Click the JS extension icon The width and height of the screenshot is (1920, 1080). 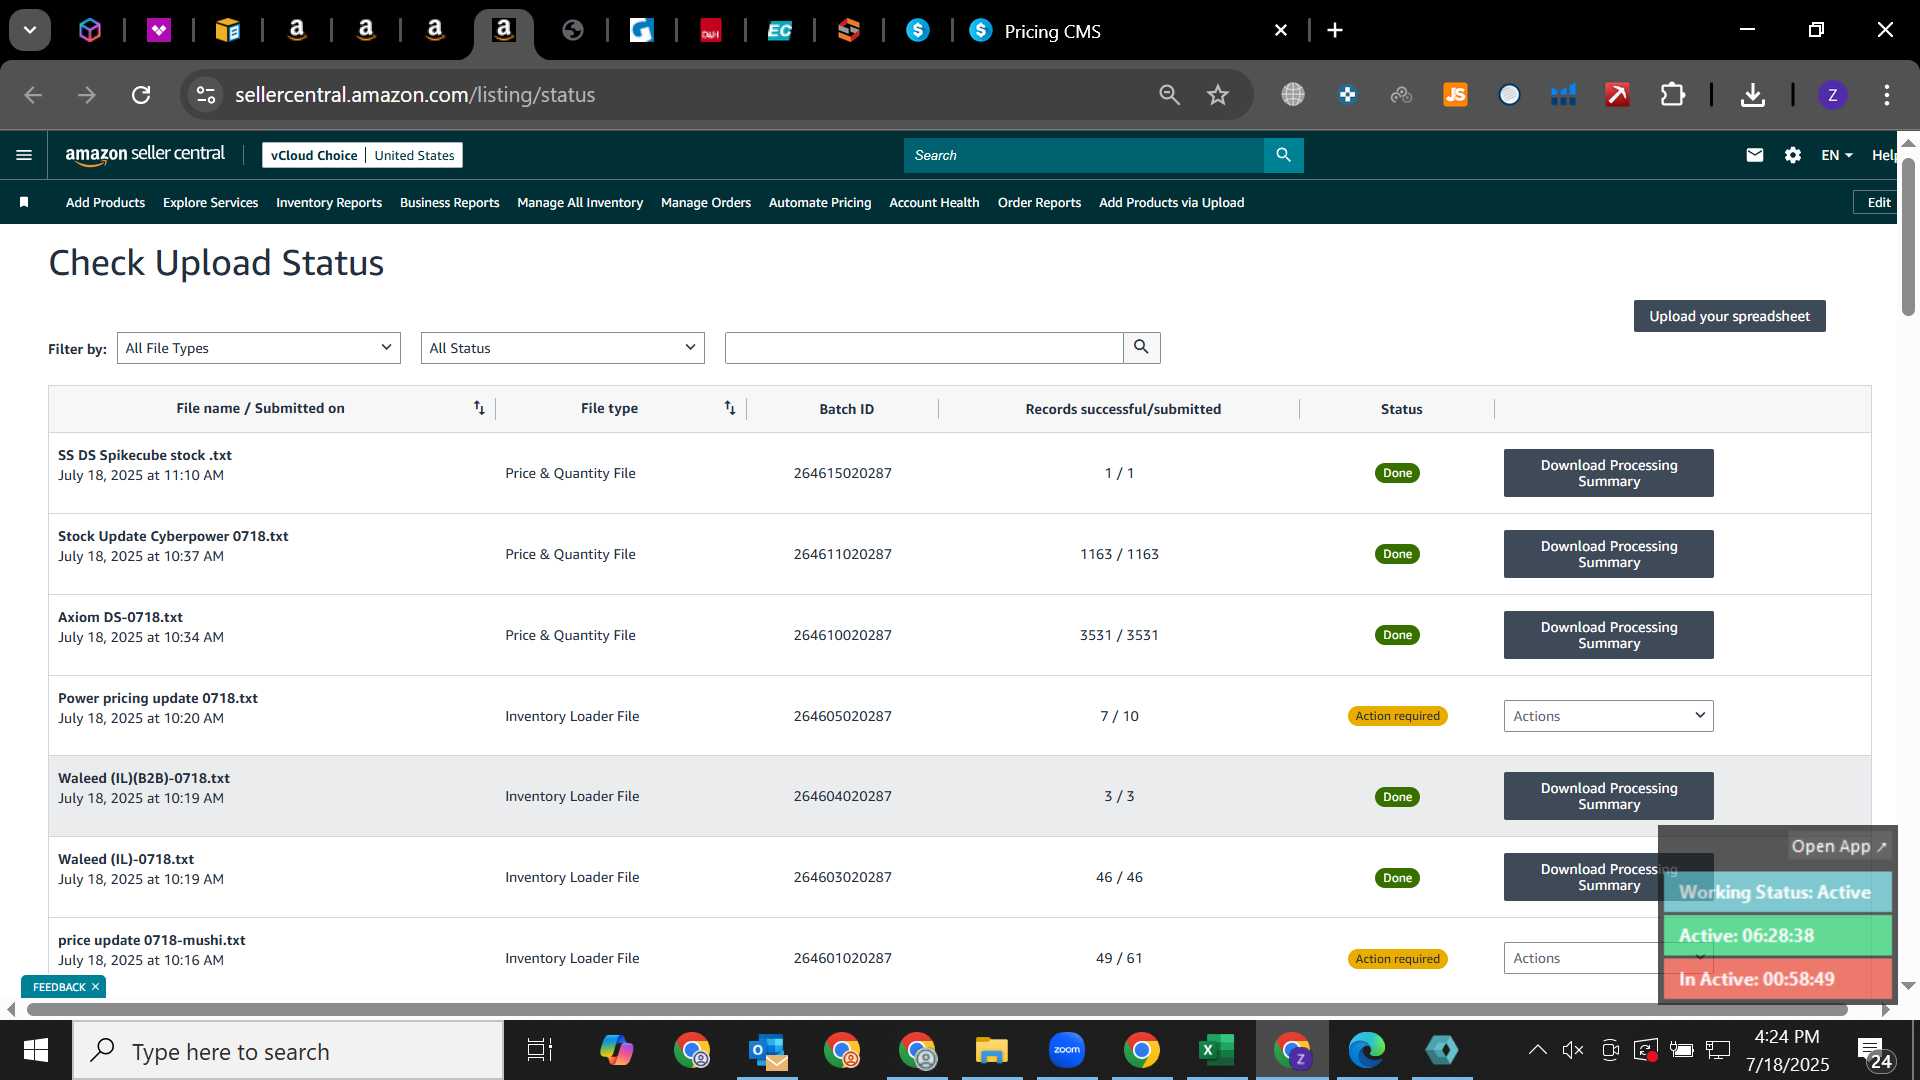1455,95
